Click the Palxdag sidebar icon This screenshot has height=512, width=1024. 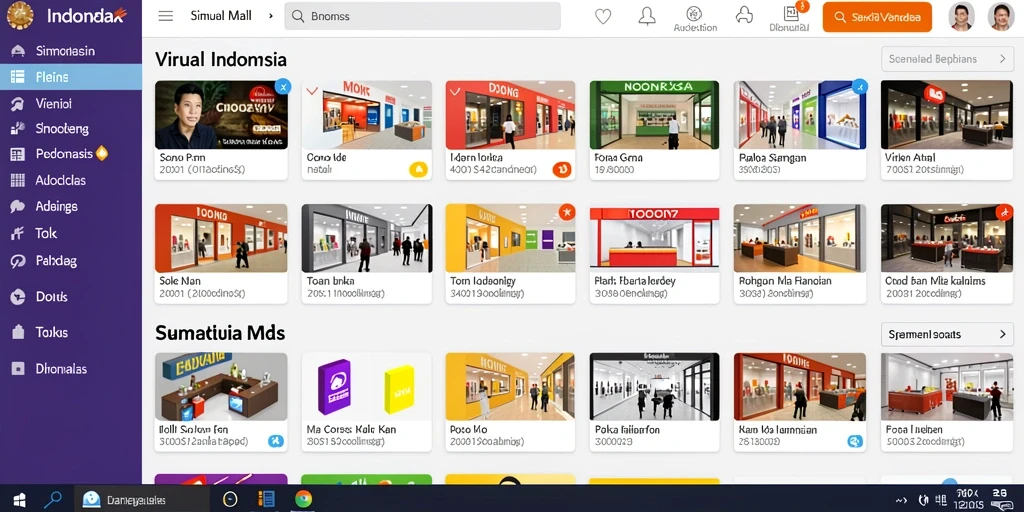(x=18, y=261)
